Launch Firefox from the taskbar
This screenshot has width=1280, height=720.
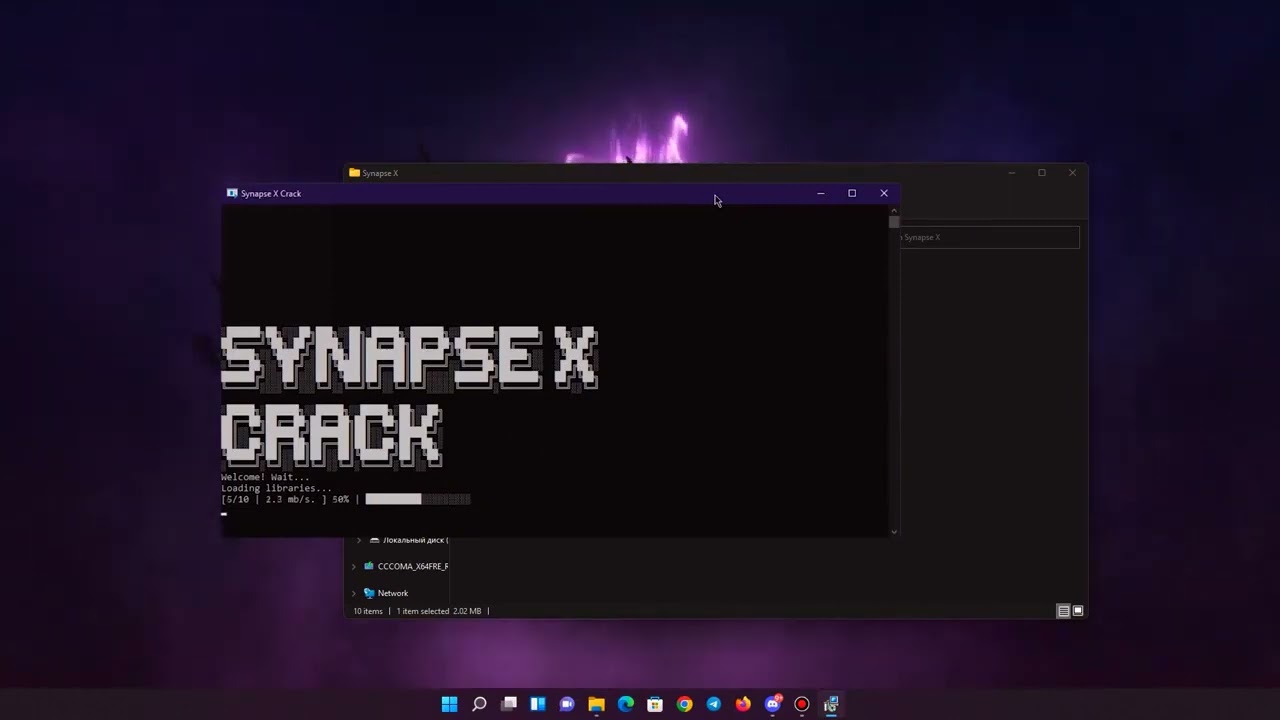pyautogui.click(x=743, y=704)
